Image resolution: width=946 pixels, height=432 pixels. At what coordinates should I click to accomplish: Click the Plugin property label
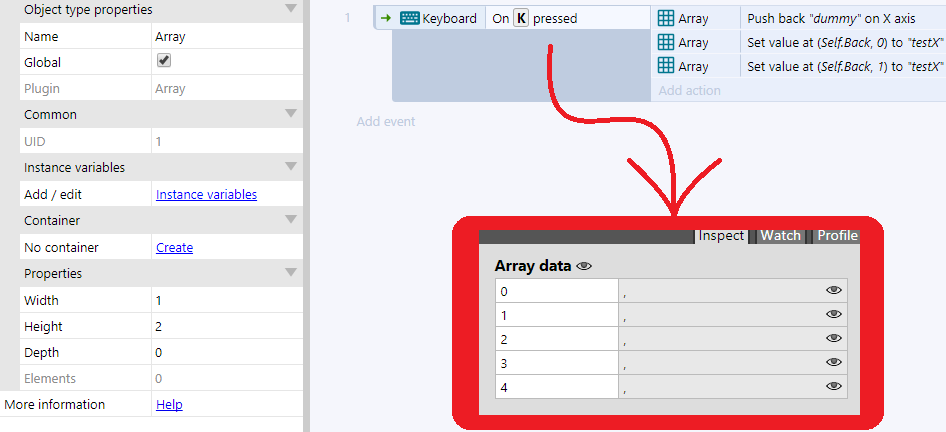point(42,89)
